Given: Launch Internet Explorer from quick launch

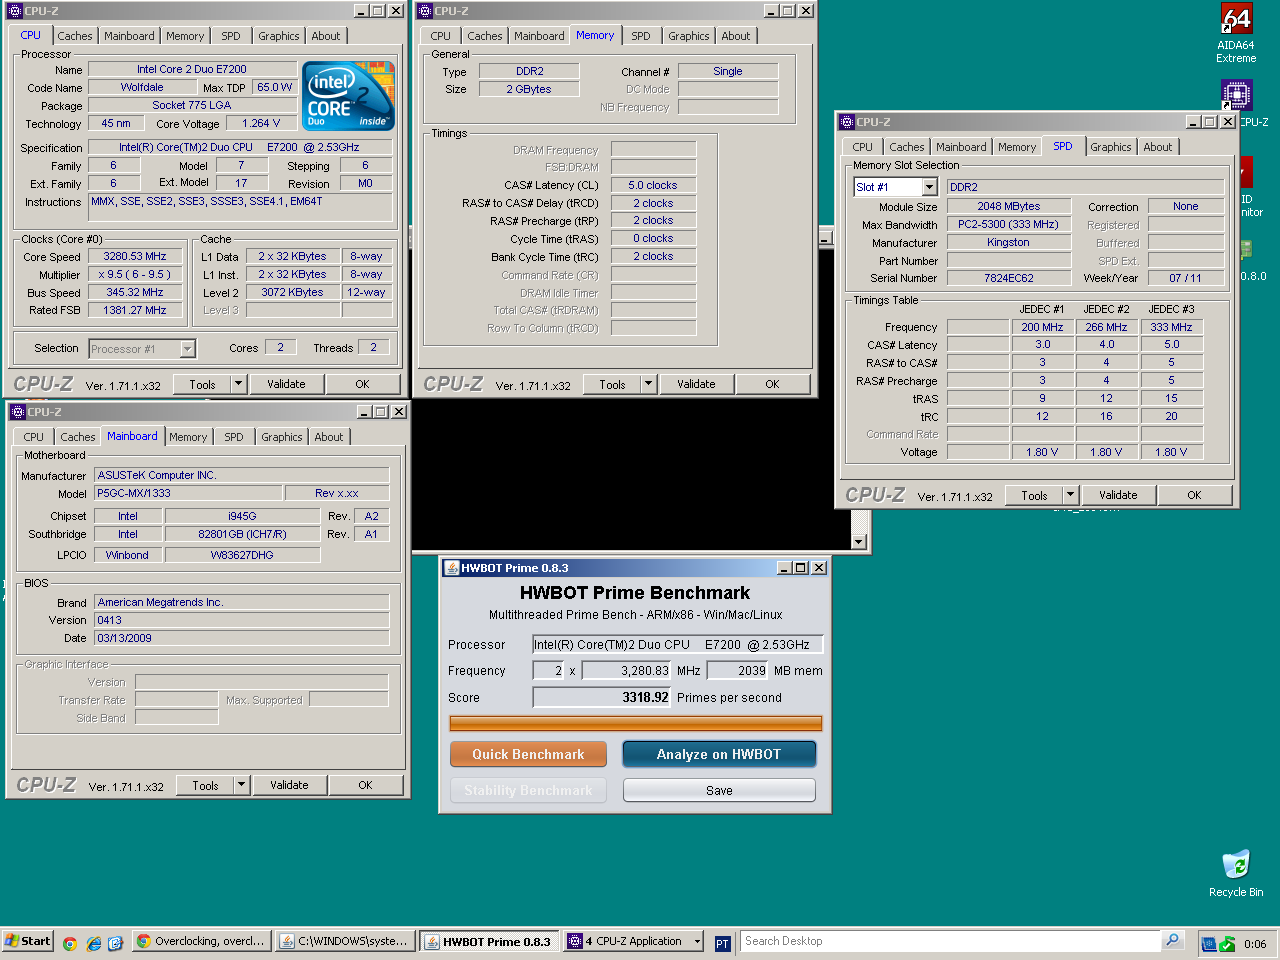Looking at the screenshot, I should [93, 942].
